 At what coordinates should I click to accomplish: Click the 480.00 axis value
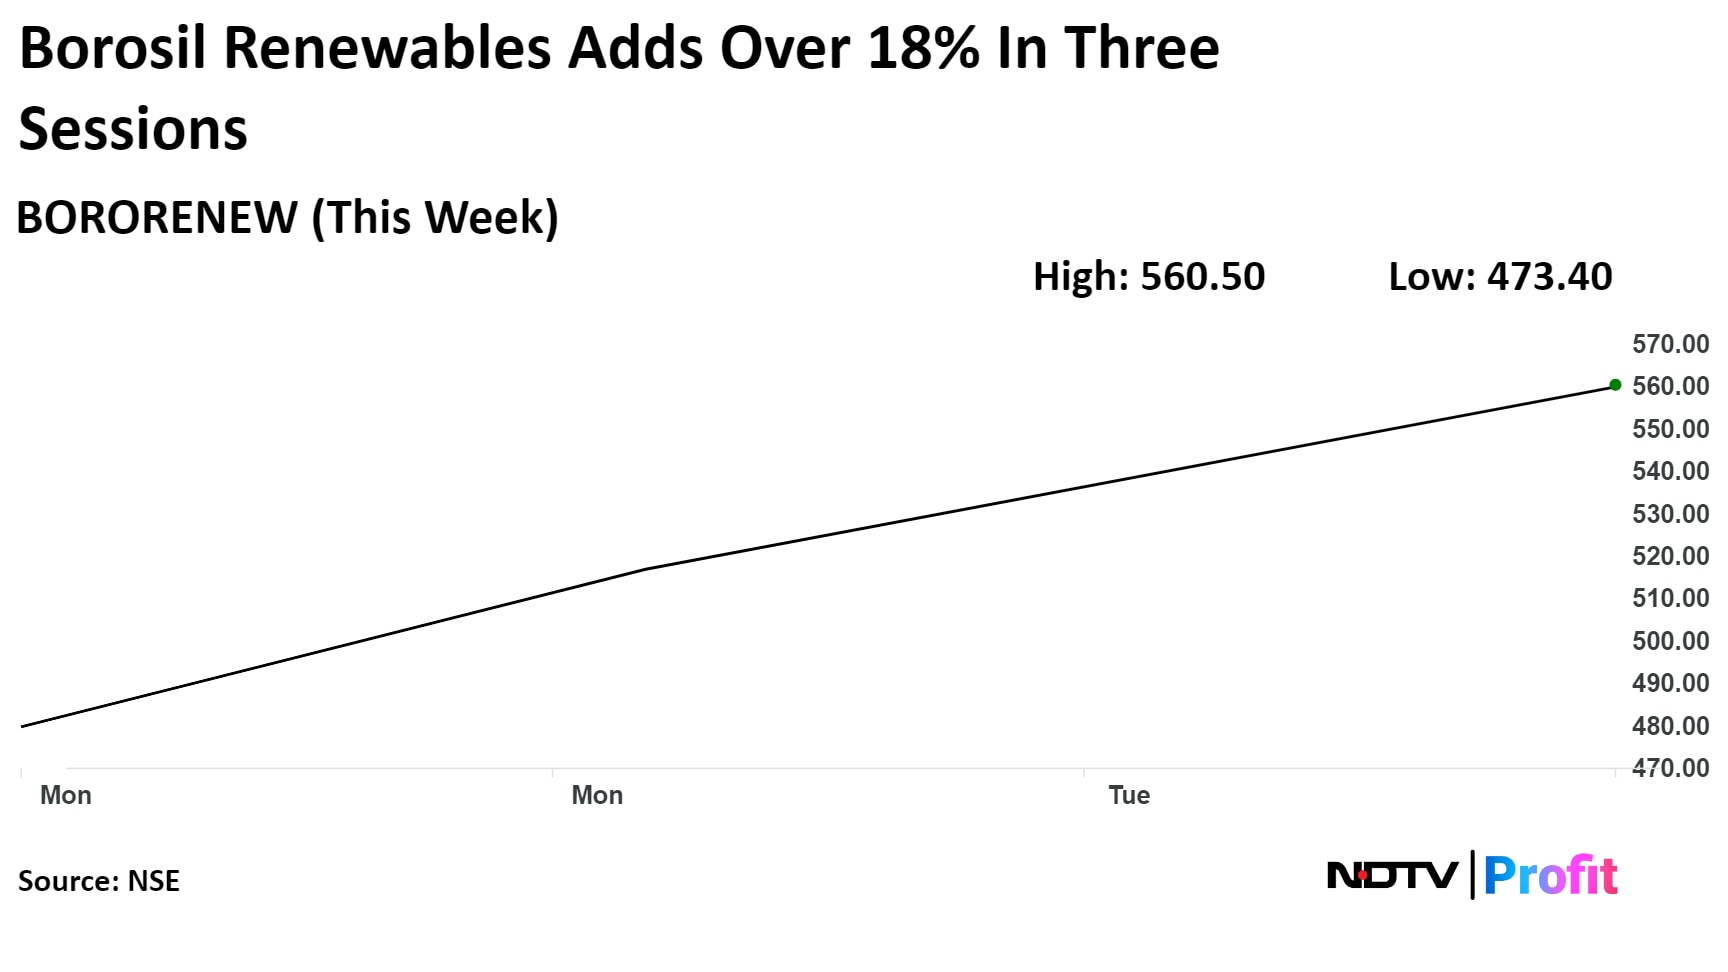(1670, 726)
